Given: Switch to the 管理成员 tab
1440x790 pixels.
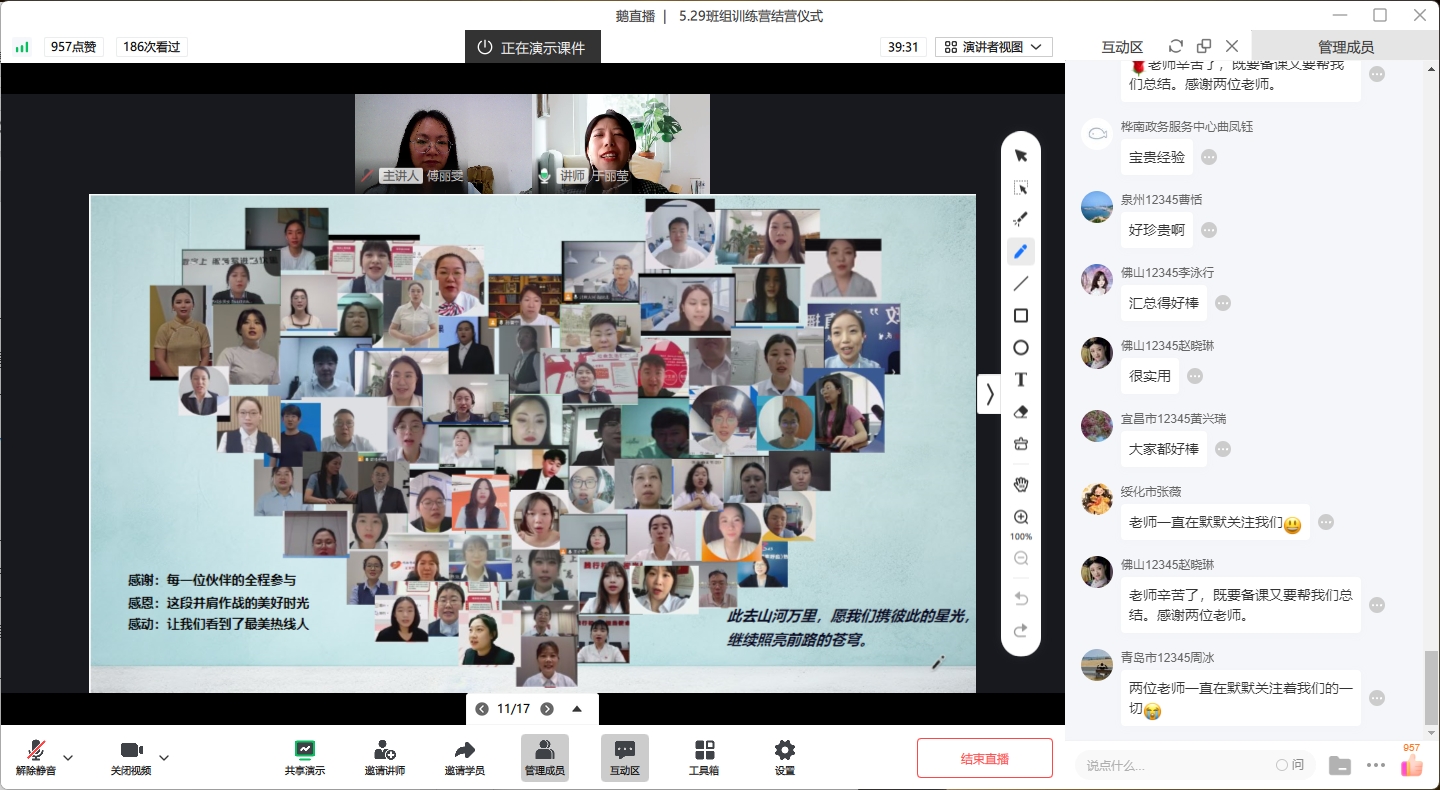Looking at the screenshot, I should [x=1345, y=47].
